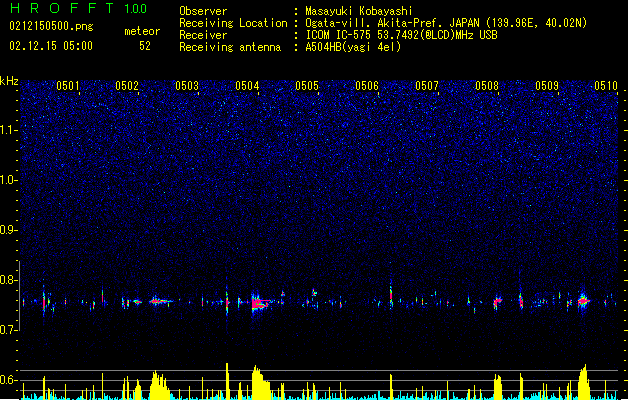Click the 0.6 kHz axis label
Screen dimensions: 629x400
(x=9, y=380)
